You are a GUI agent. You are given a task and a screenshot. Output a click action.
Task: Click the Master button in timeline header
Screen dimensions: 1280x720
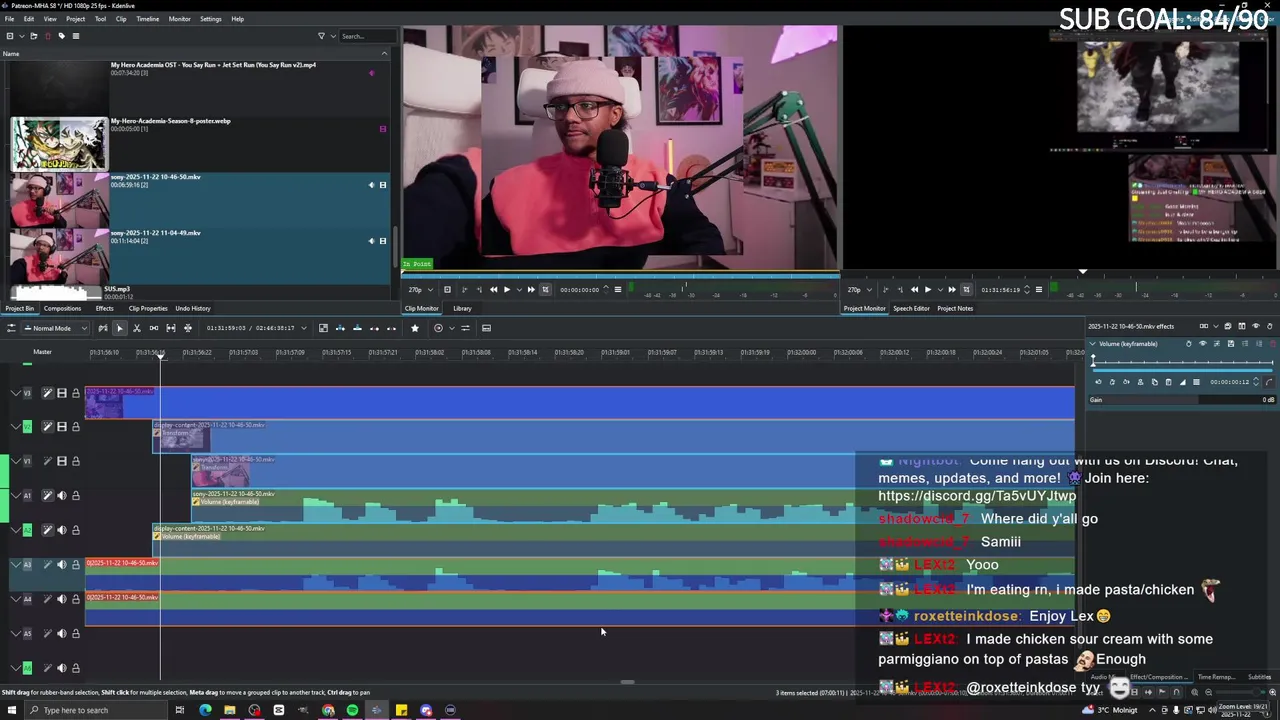coord(42,352)
